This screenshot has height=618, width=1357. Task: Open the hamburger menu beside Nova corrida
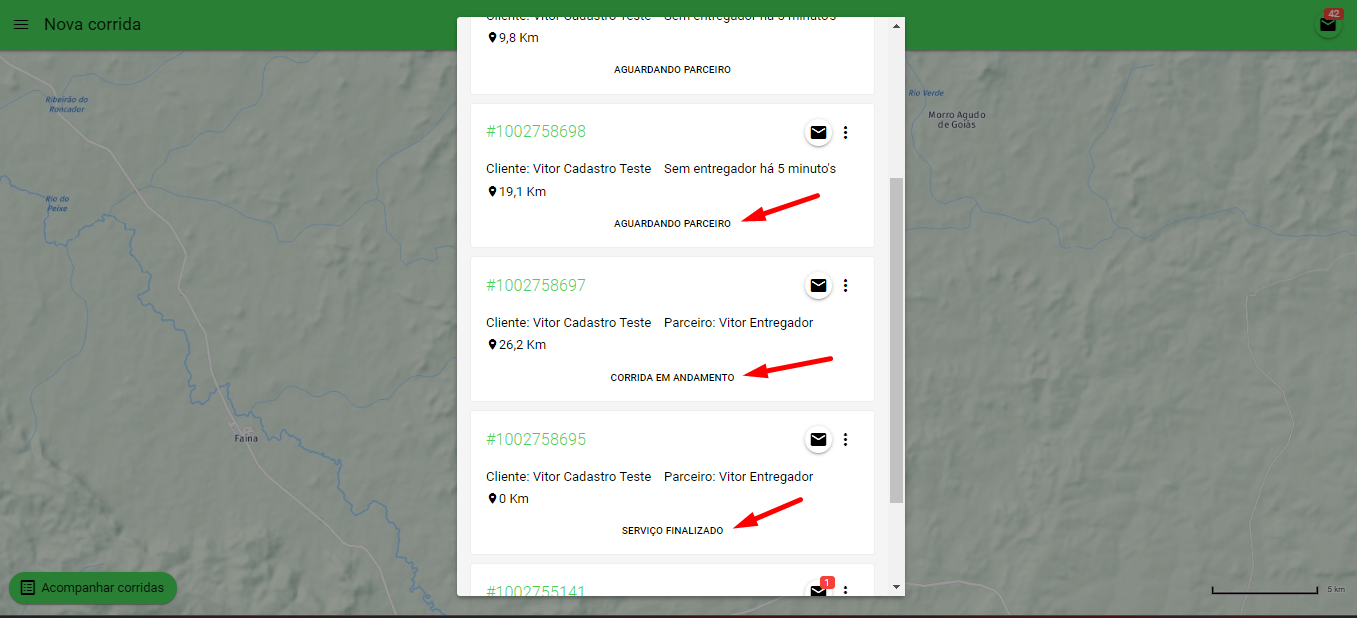click(x=21, y=24)
